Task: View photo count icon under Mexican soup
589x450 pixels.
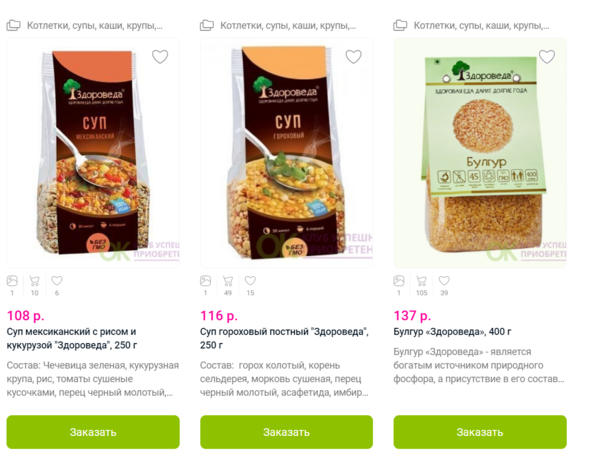Action: 12,281
